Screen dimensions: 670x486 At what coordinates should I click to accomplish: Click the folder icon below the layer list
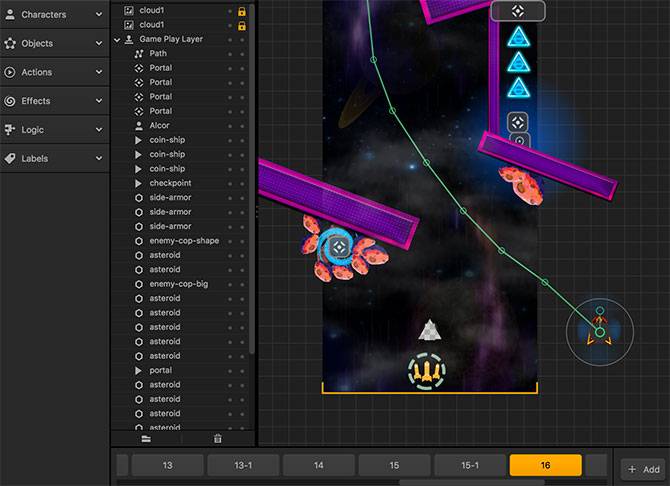click(146, 438)
